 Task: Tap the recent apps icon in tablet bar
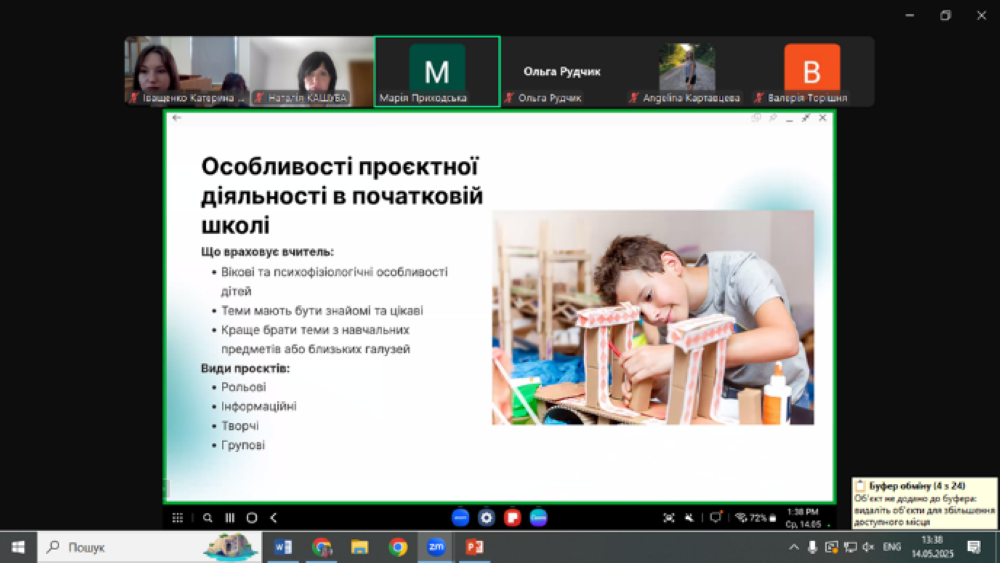pyautogui.click(x=230, y=518)
